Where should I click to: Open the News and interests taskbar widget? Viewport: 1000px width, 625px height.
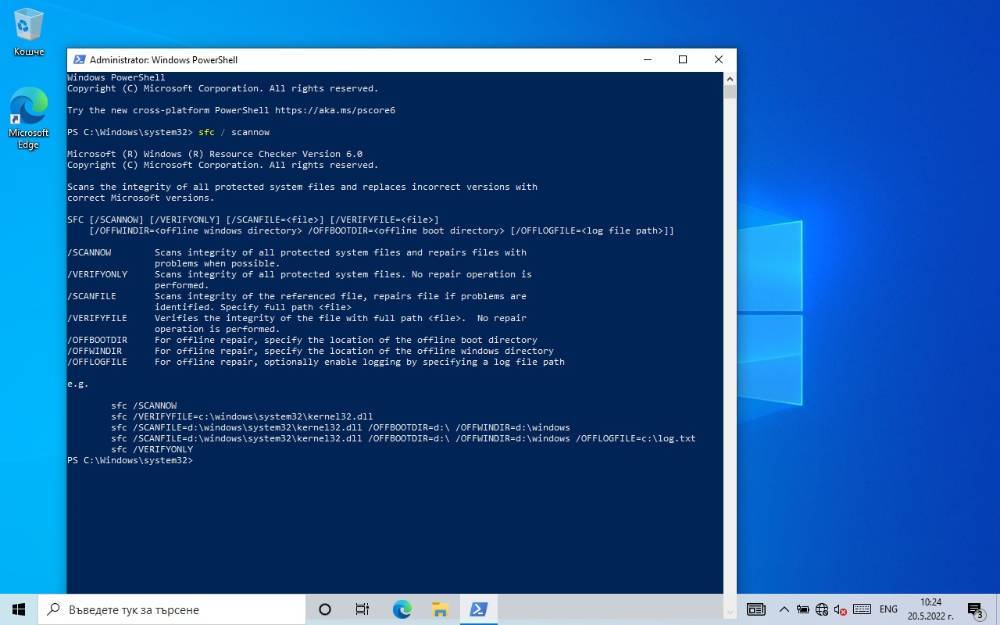(756, 610)
